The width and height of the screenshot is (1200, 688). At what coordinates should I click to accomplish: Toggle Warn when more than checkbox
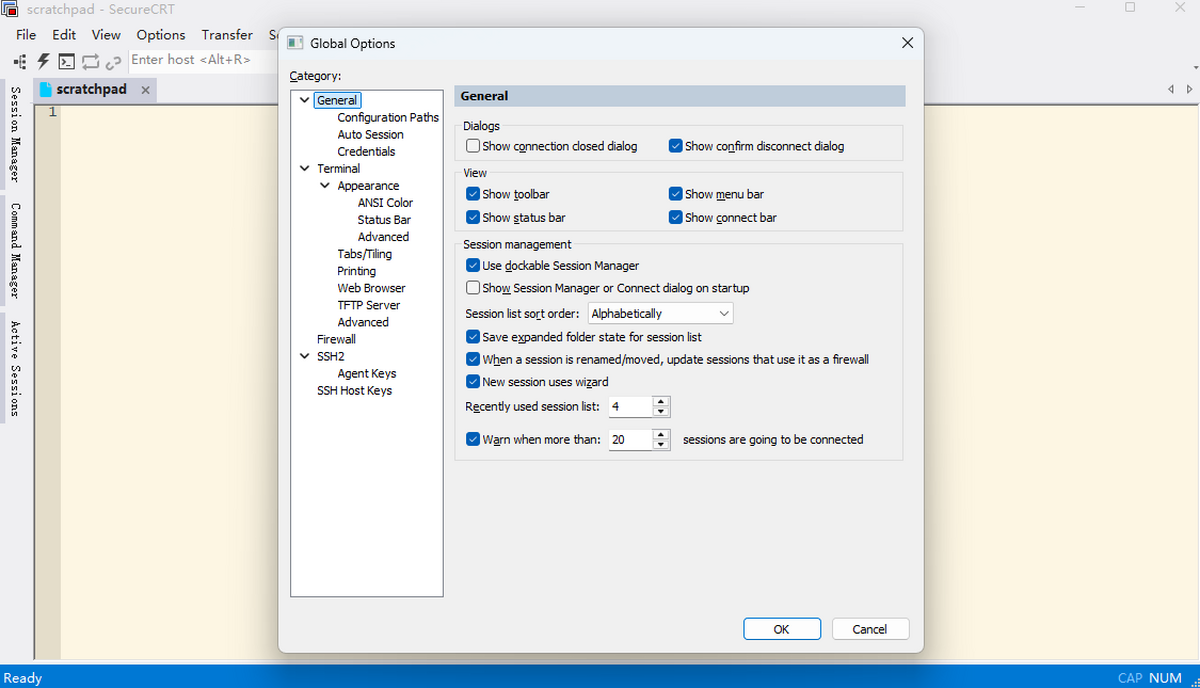(x=473, y=439)
